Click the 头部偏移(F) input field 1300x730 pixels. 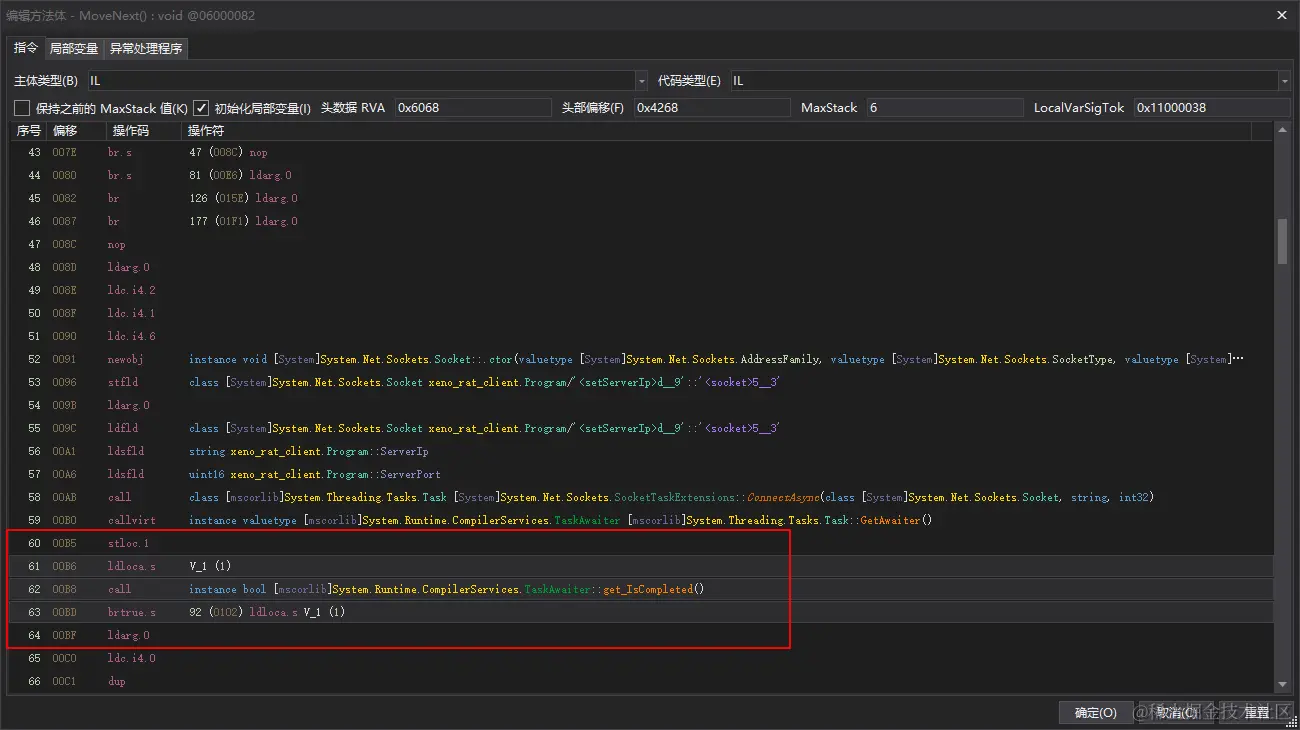point(711,108)
